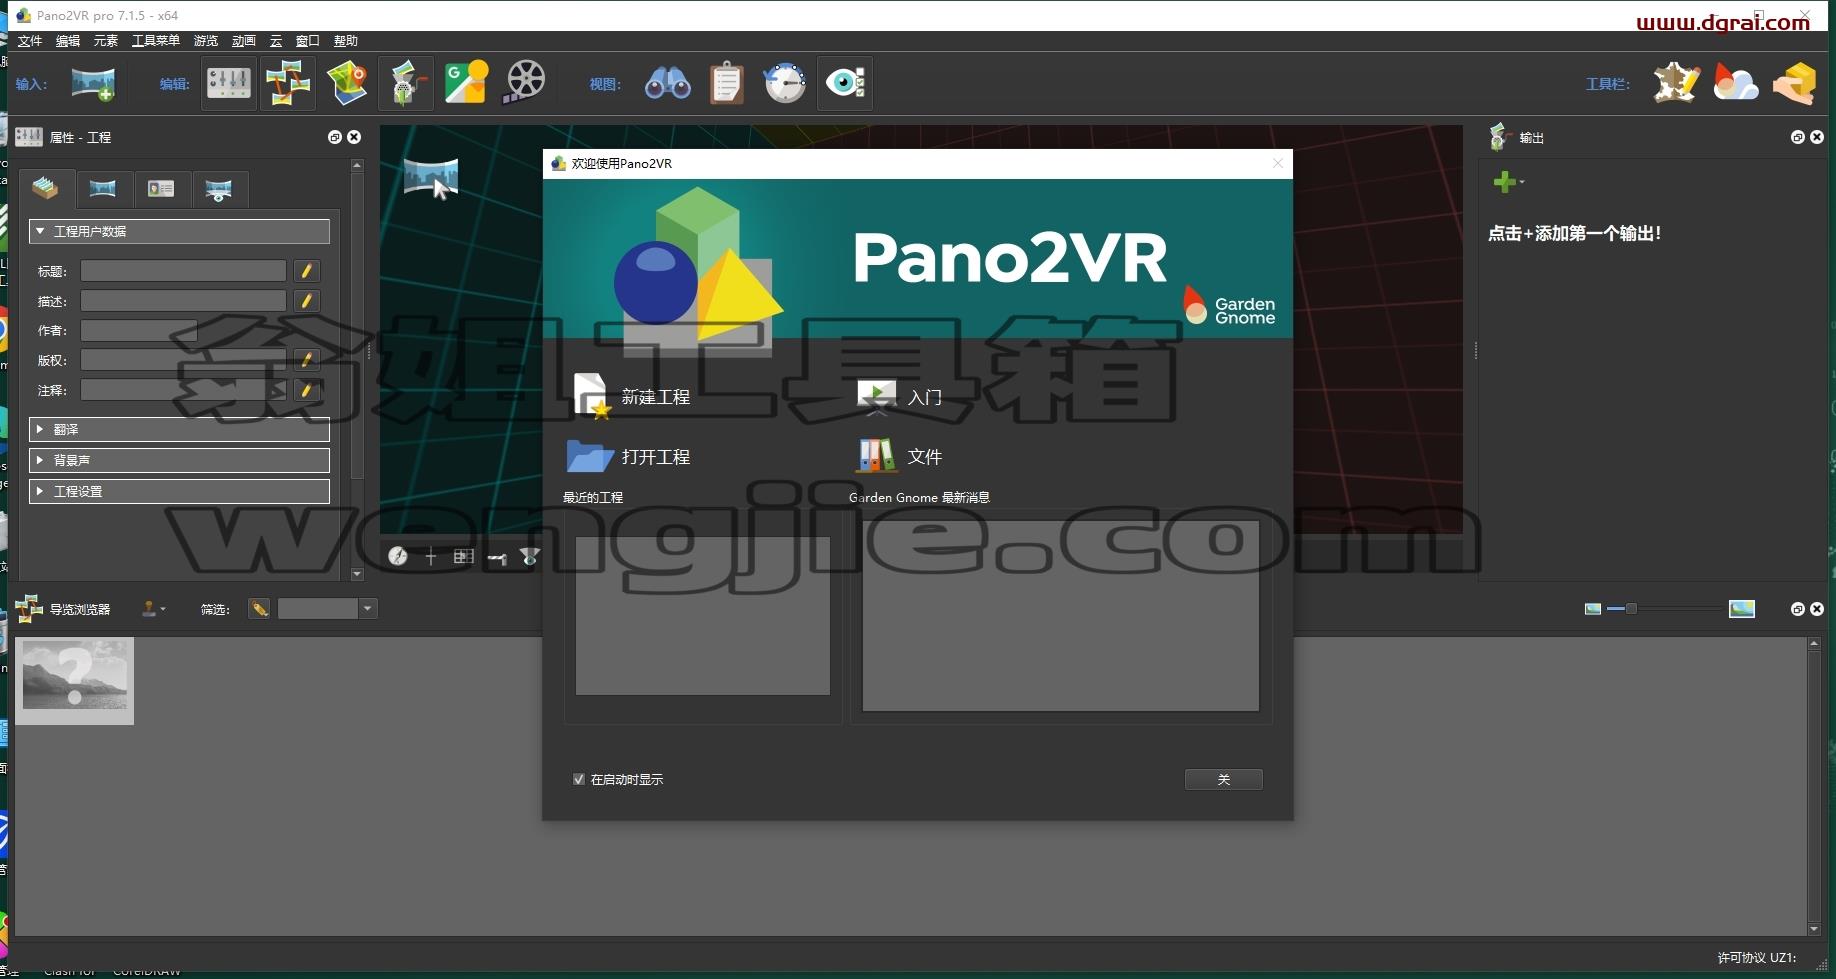Image resolution: width=1836 pixels, height=979 pixels.
Task: Click the edit pencil beside 版权 field
Action: coord(307,360)
